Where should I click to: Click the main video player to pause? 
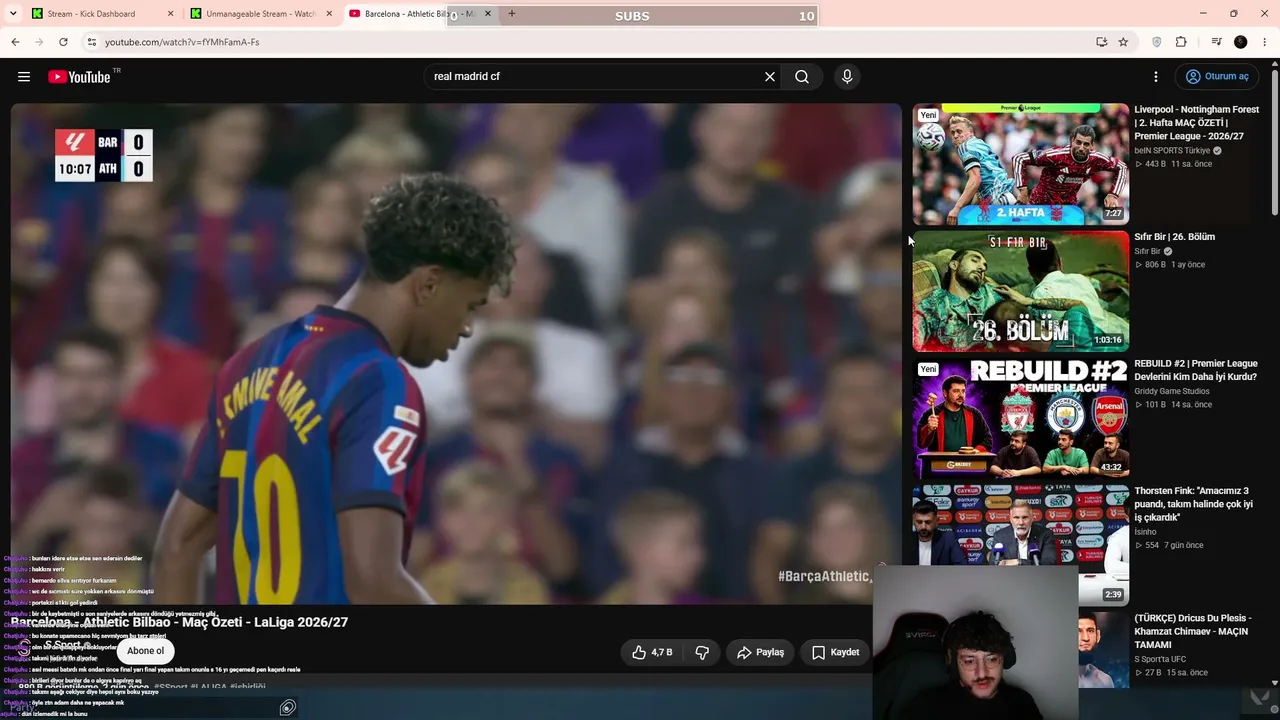click(456, 353)
